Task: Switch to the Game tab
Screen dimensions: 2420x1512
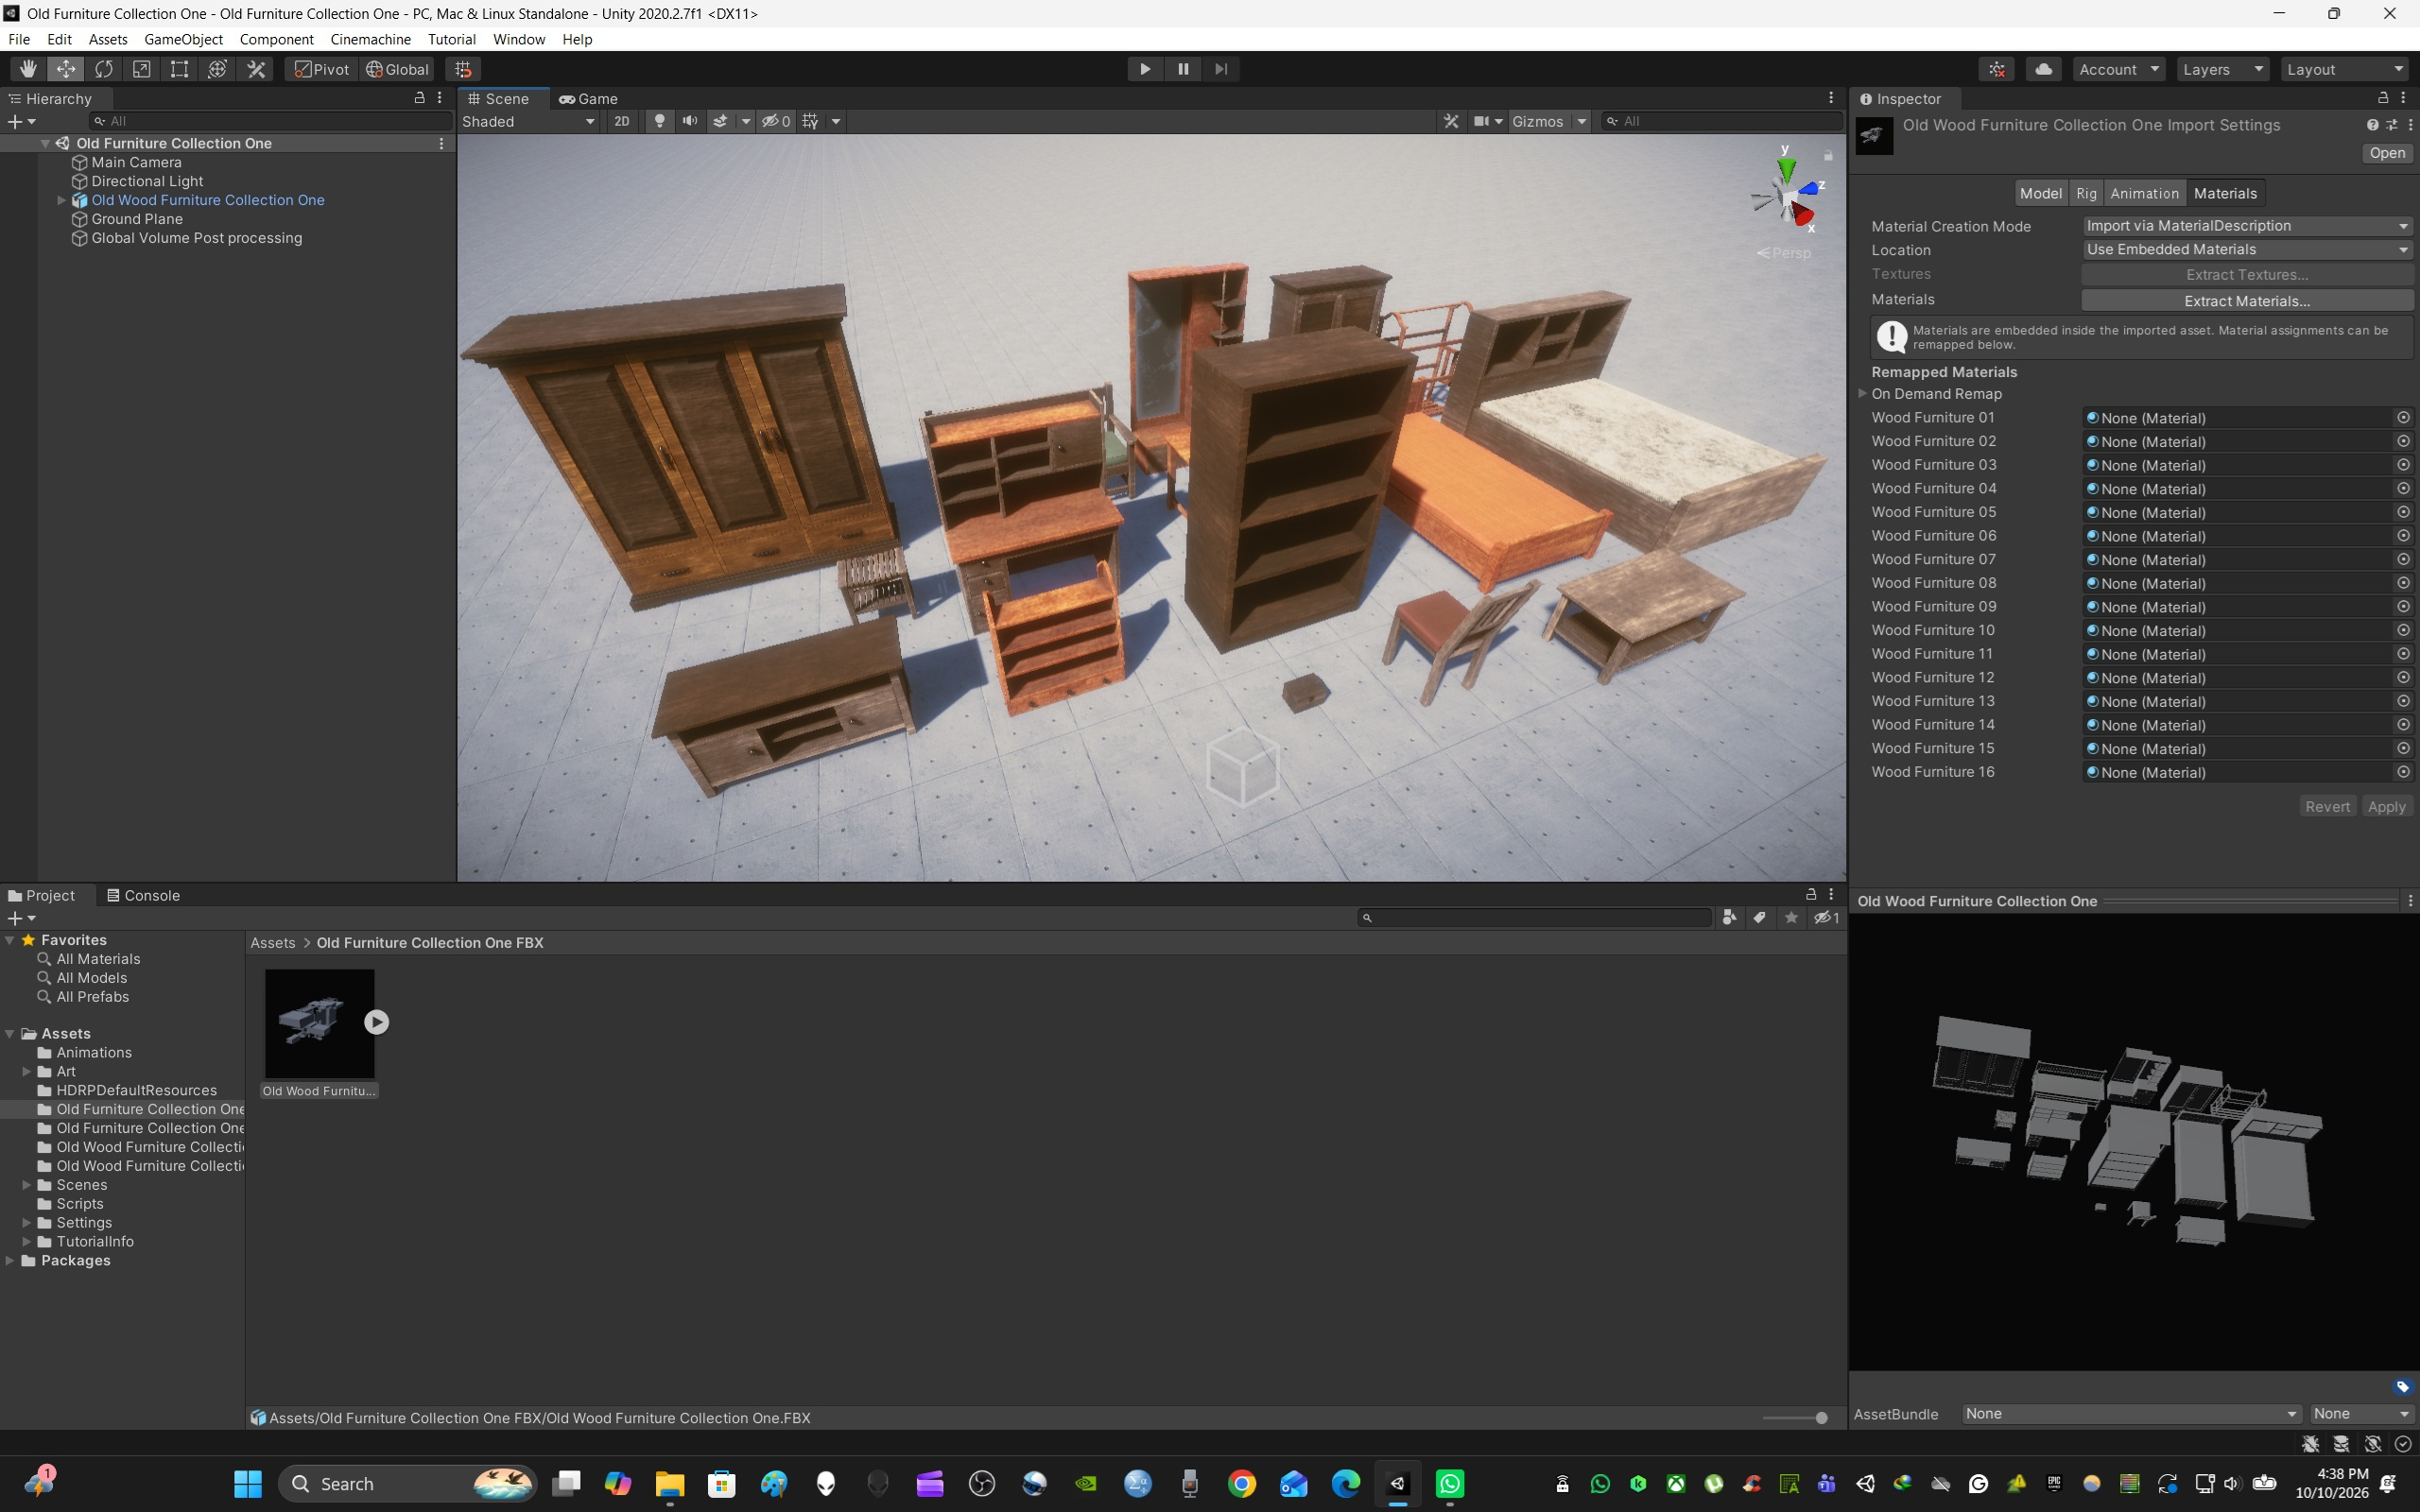Action: pyautogui.click(x=589, y=98)
